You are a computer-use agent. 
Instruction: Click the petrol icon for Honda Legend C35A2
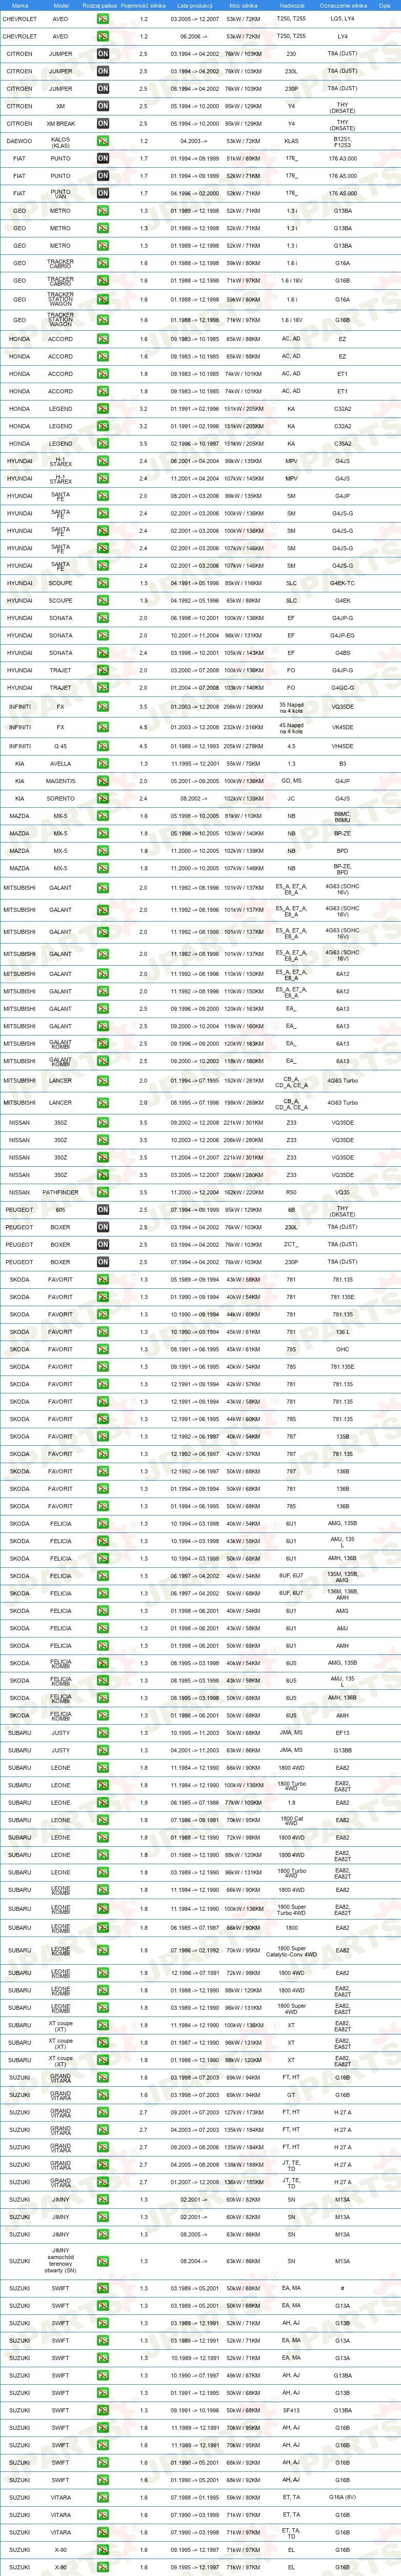(103, 444)
